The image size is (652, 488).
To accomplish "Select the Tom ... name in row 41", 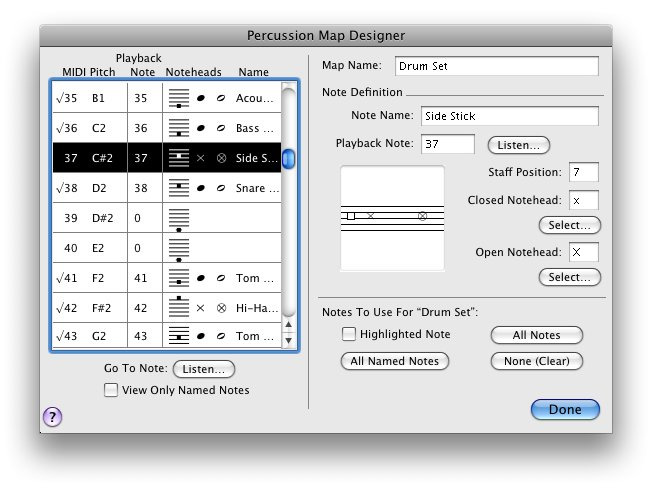I will (255, 278).
